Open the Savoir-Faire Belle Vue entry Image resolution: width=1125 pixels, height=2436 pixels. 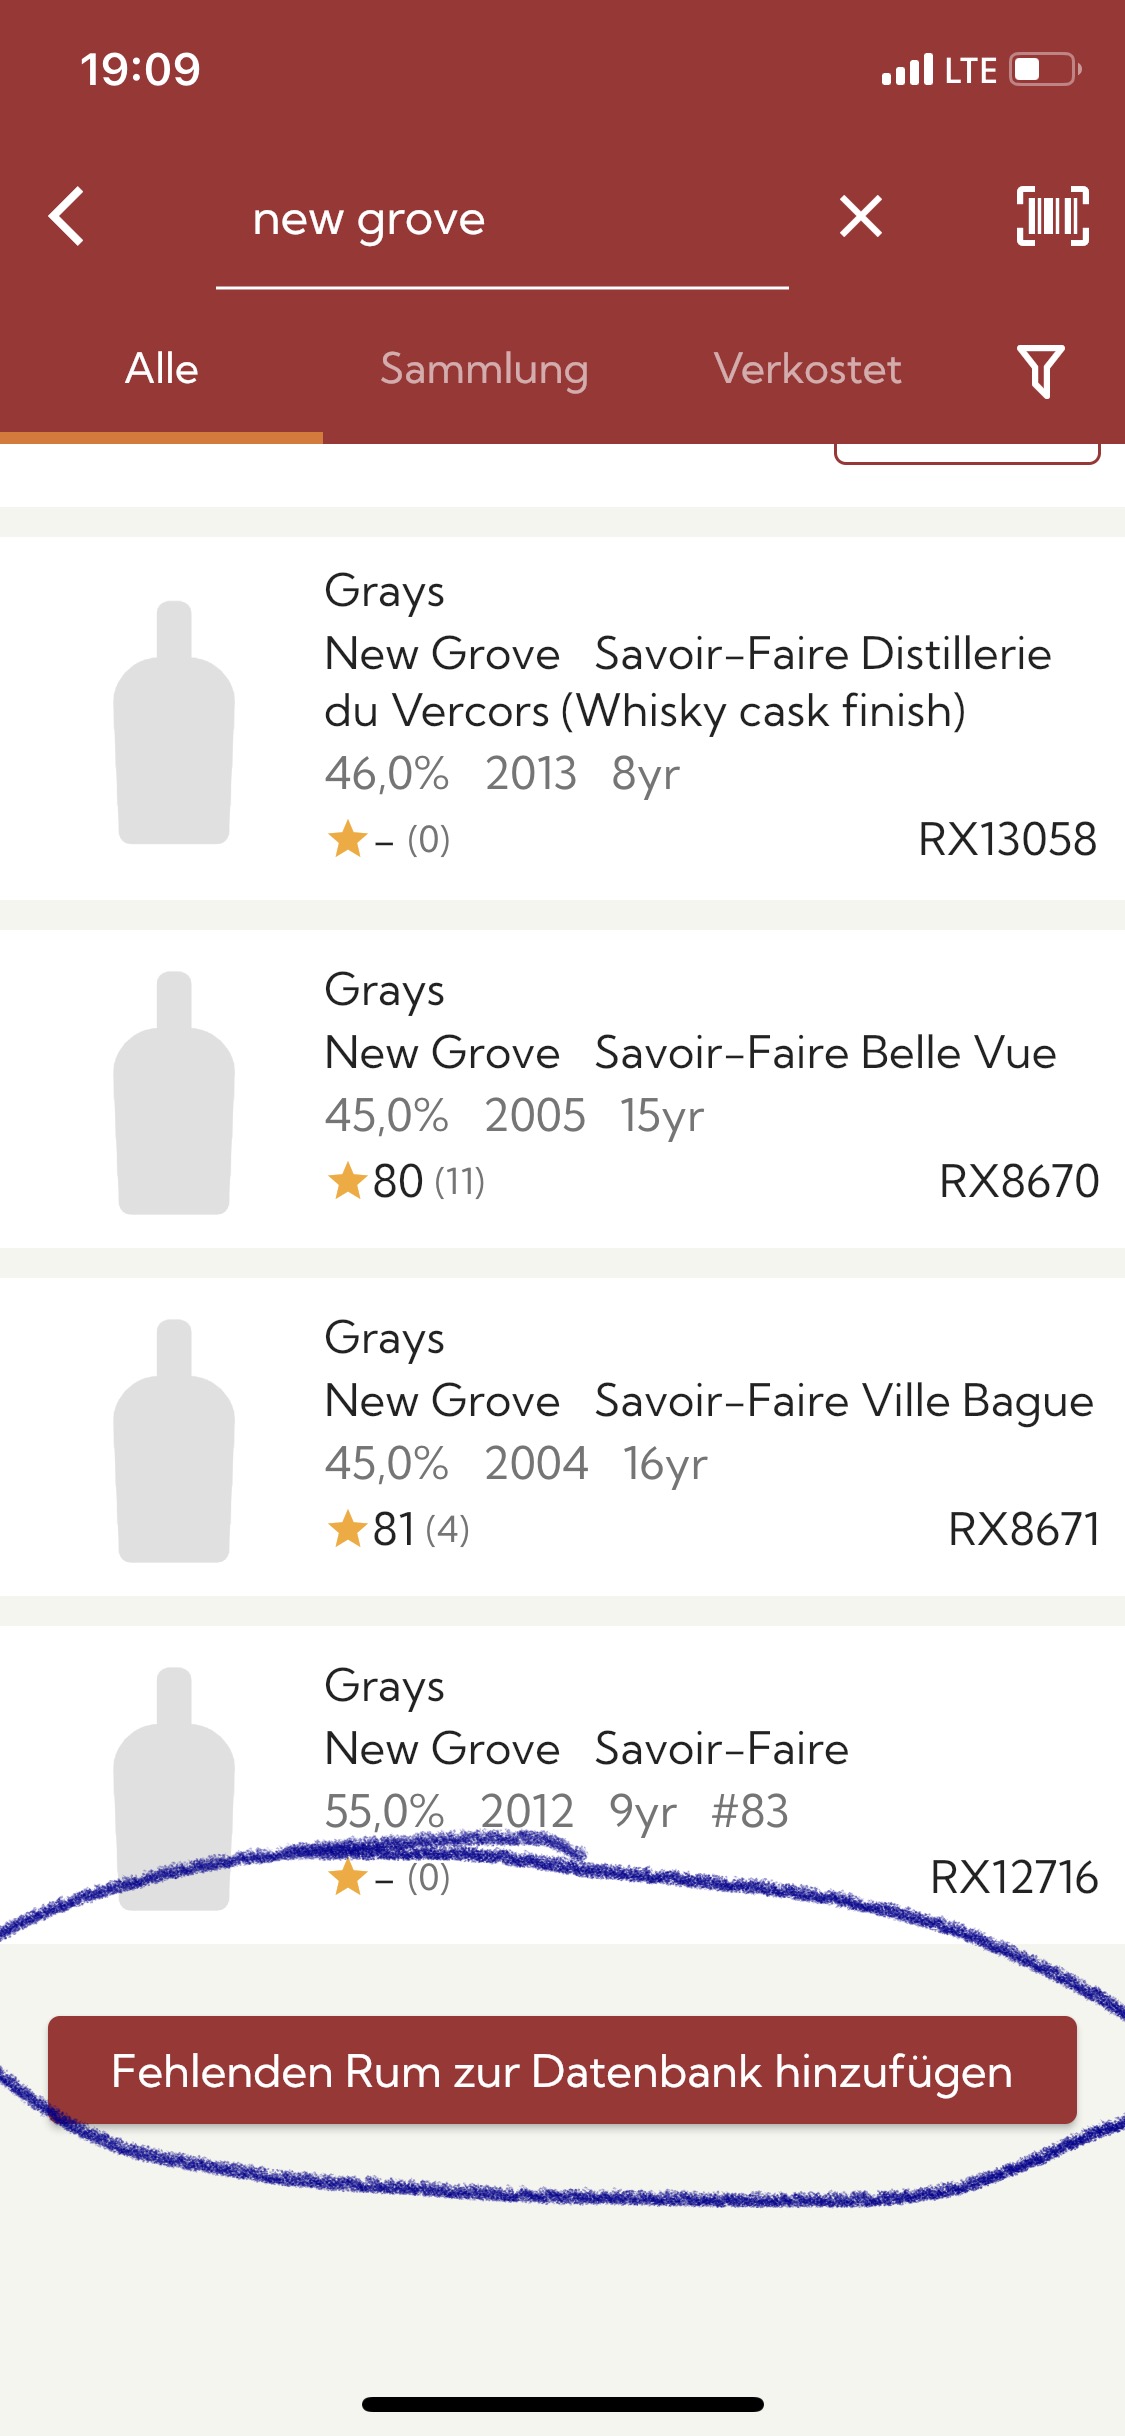(x=562, y=1088)
